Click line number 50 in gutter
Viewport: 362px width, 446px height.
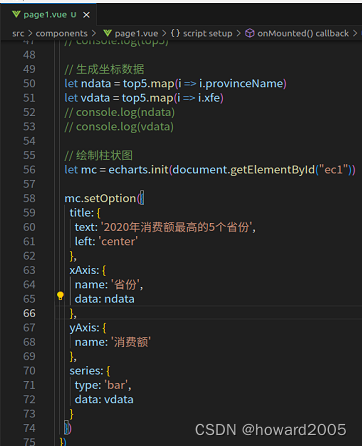29,83
